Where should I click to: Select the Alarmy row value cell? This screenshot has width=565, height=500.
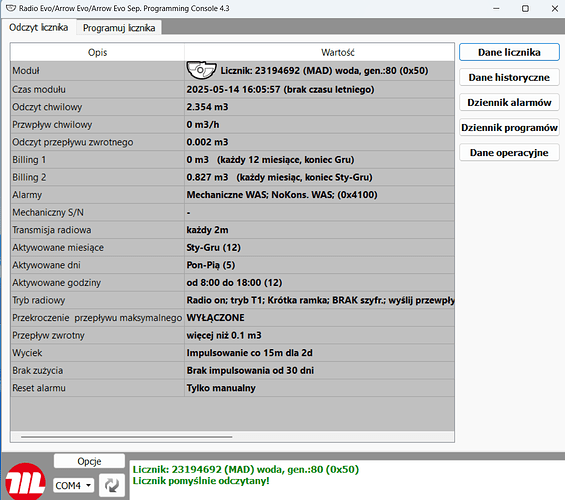click(x=320, y=195)
